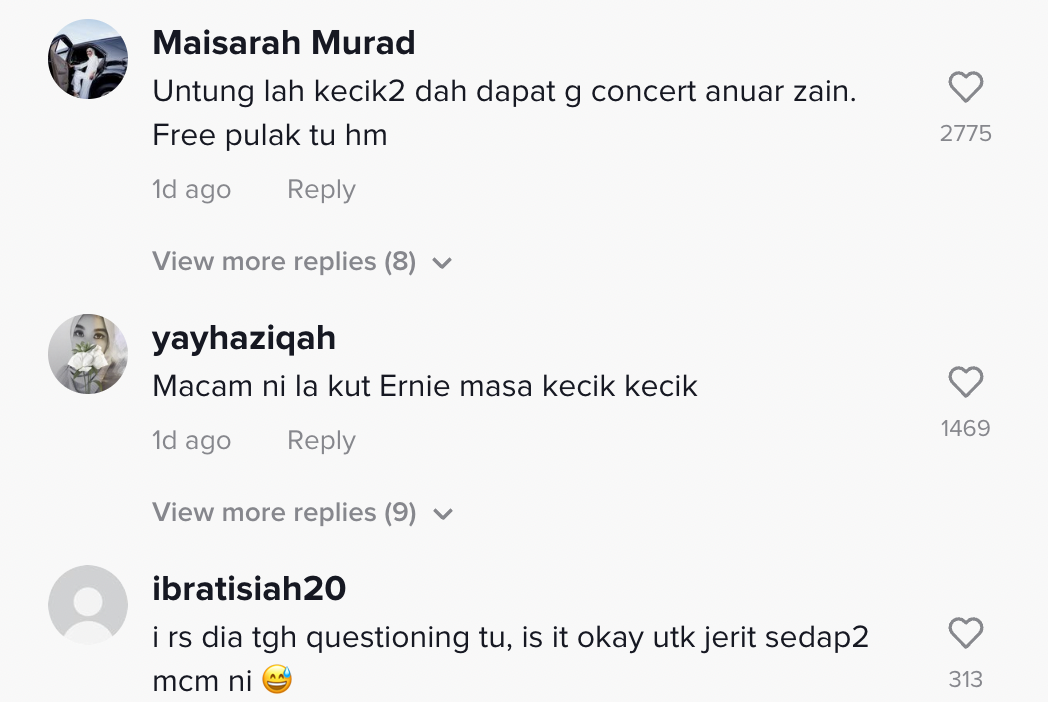Click 1d ago timestamp on Maisarah's comment

point(191,190)
